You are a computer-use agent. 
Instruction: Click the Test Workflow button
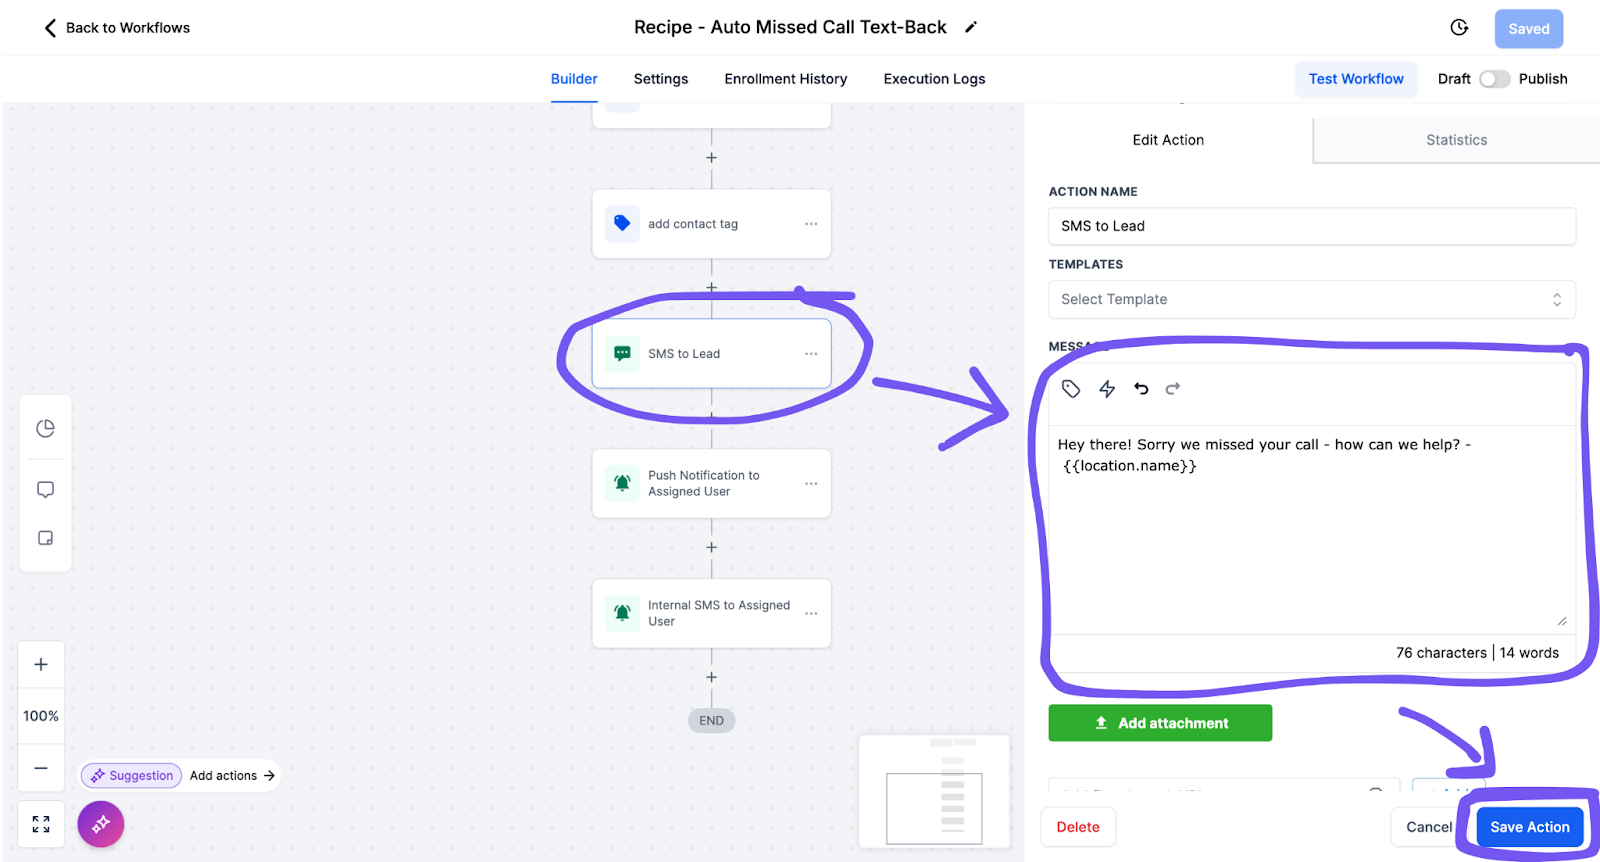[x=1356, y=79]
